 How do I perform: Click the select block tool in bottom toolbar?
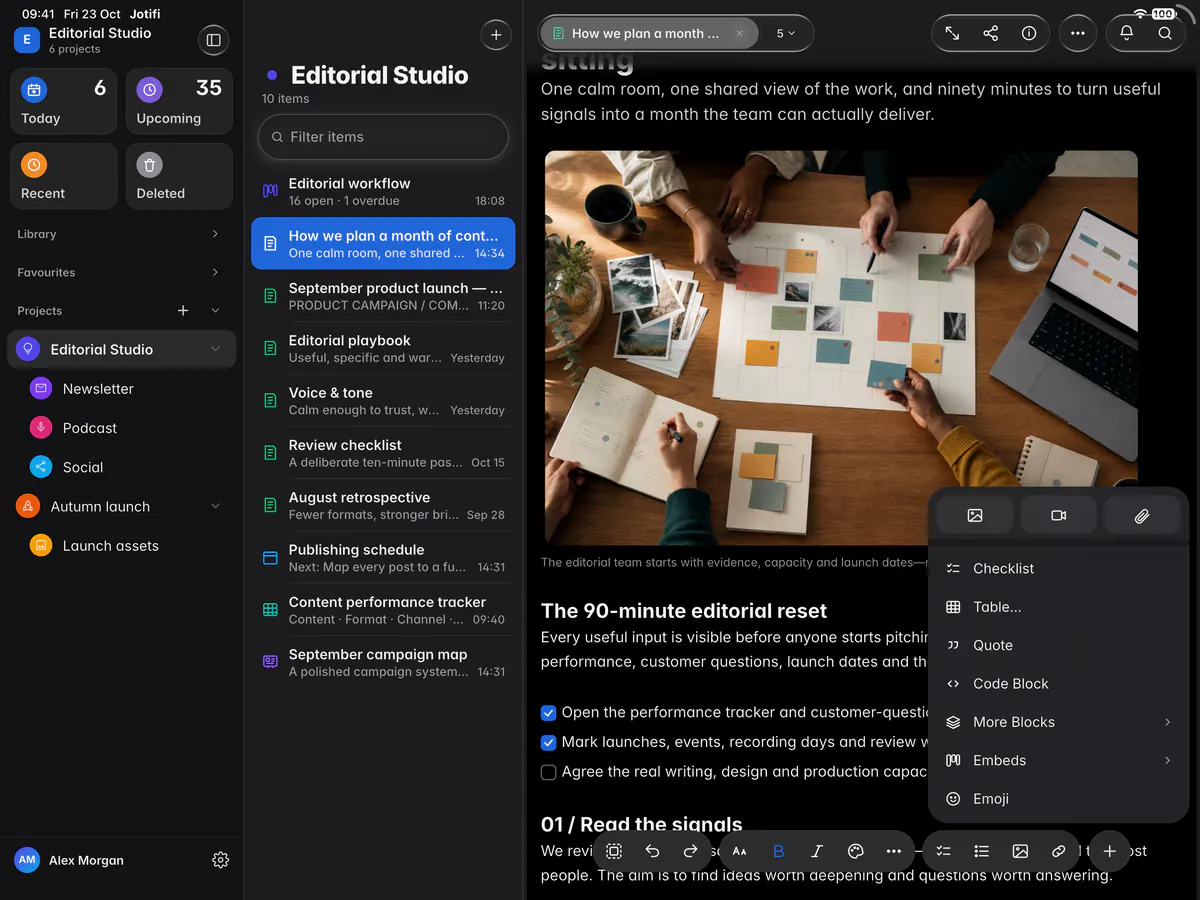(614, 851)
